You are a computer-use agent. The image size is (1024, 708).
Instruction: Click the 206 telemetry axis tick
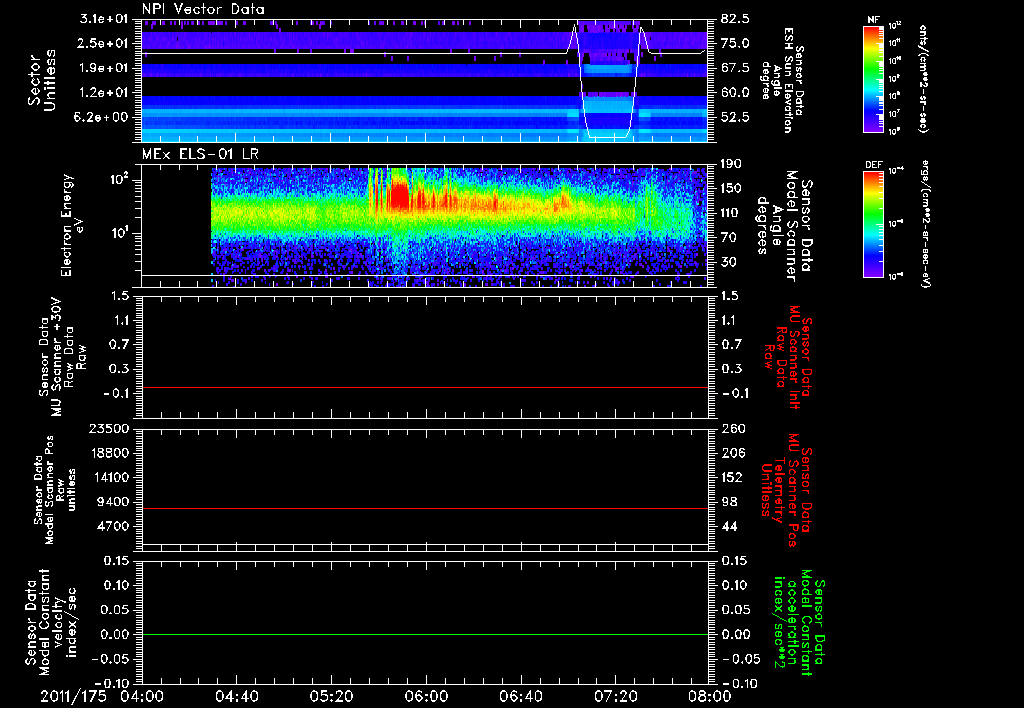point(731,453)
